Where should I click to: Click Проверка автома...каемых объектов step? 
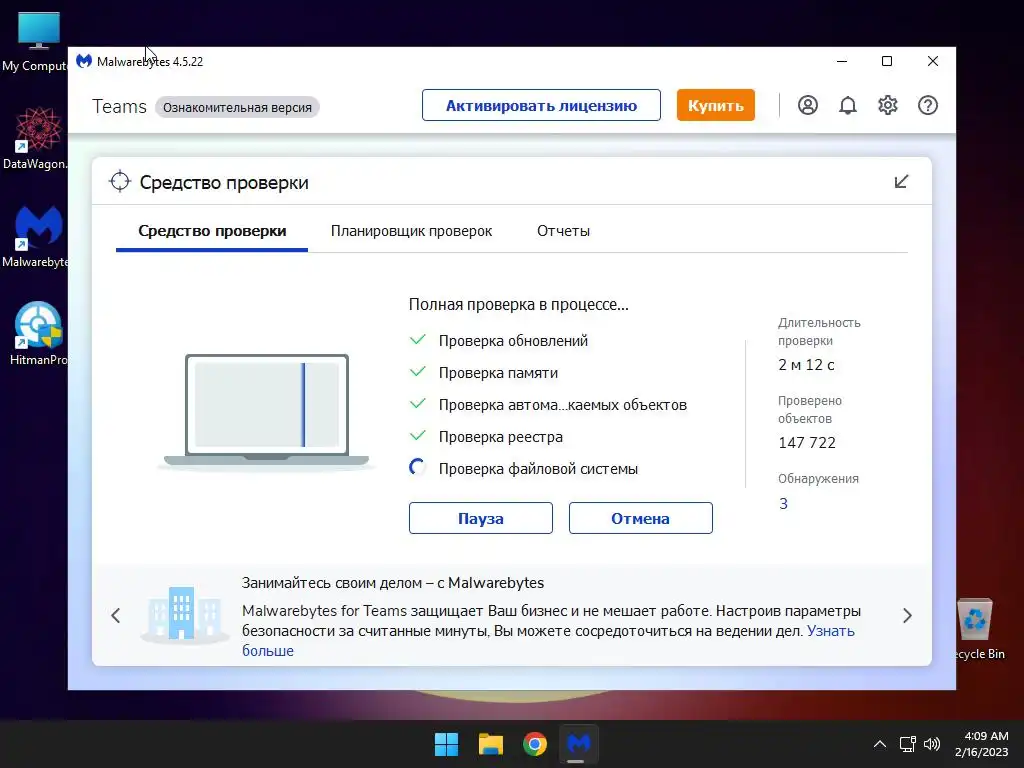click(x=563, y=405)
